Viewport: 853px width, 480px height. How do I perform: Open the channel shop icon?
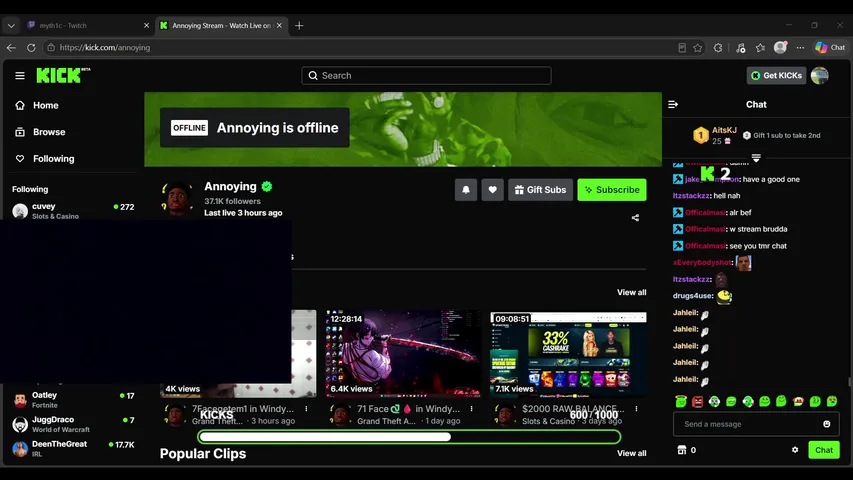(x=682, y=450)
